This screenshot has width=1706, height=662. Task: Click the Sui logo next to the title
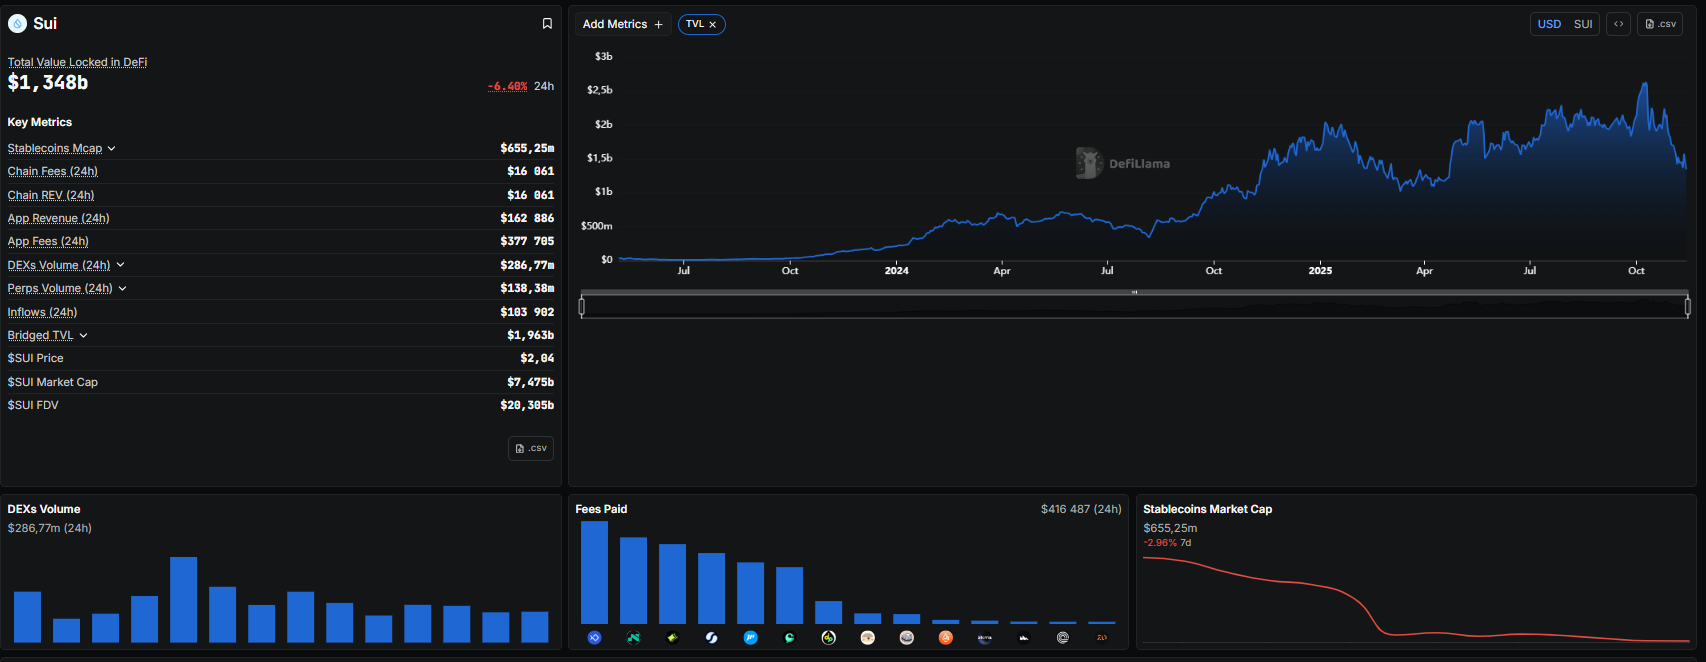pos(17,24)
